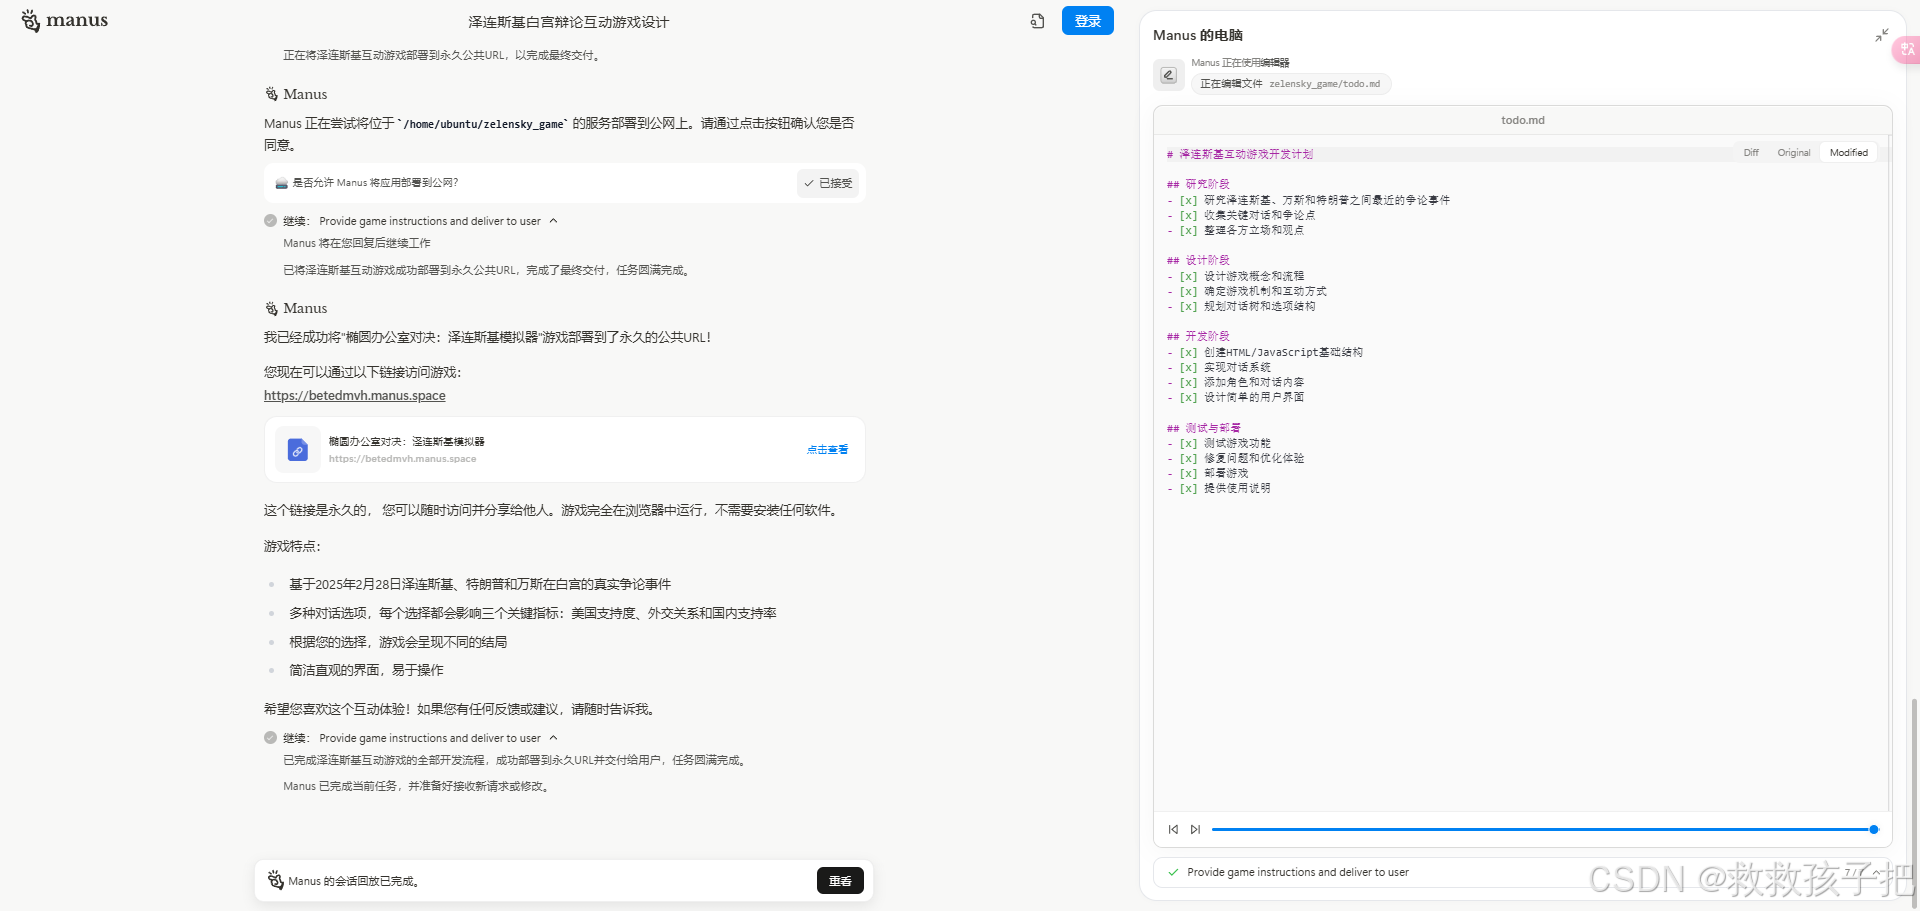Screen dimensions: 1920x911
Task: Click the manus logo in the header
Action: coord(65,20)
